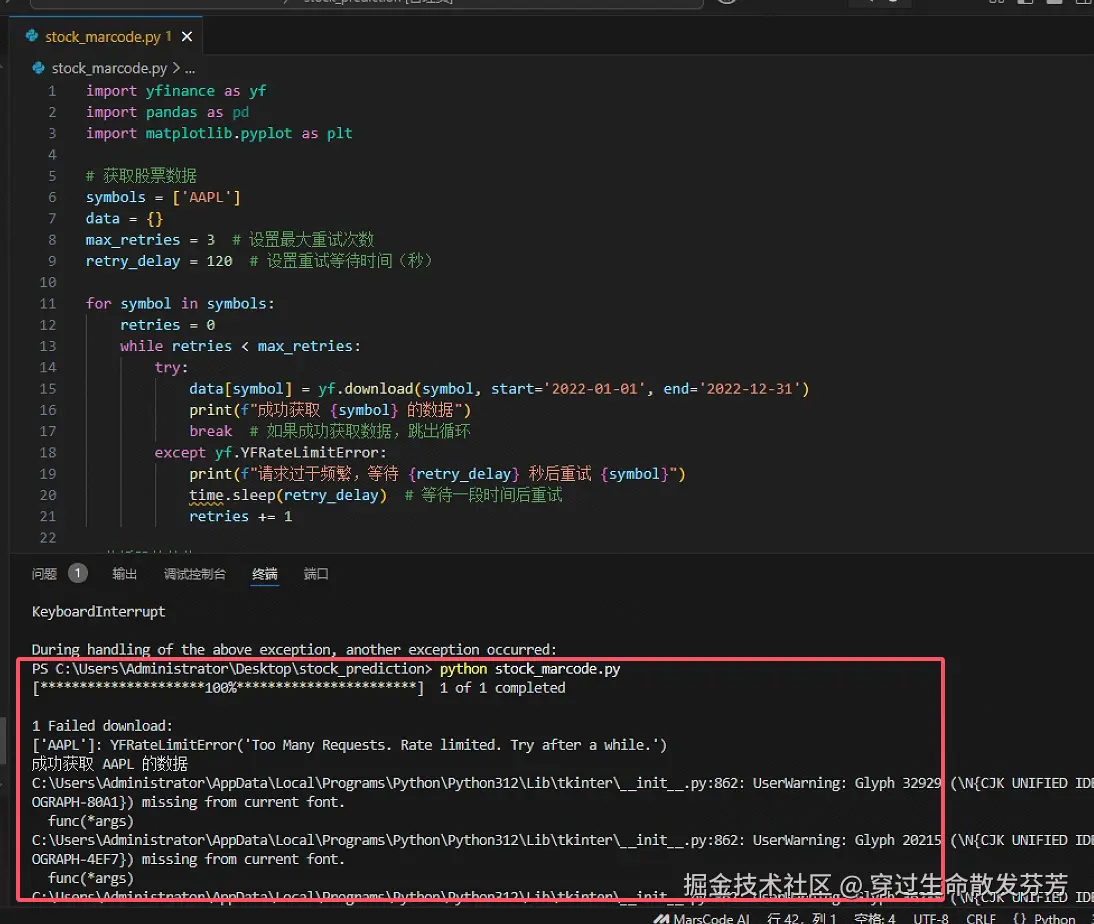Click 'max_retries = 3' assignment on line 8

[x=150, y=239]
